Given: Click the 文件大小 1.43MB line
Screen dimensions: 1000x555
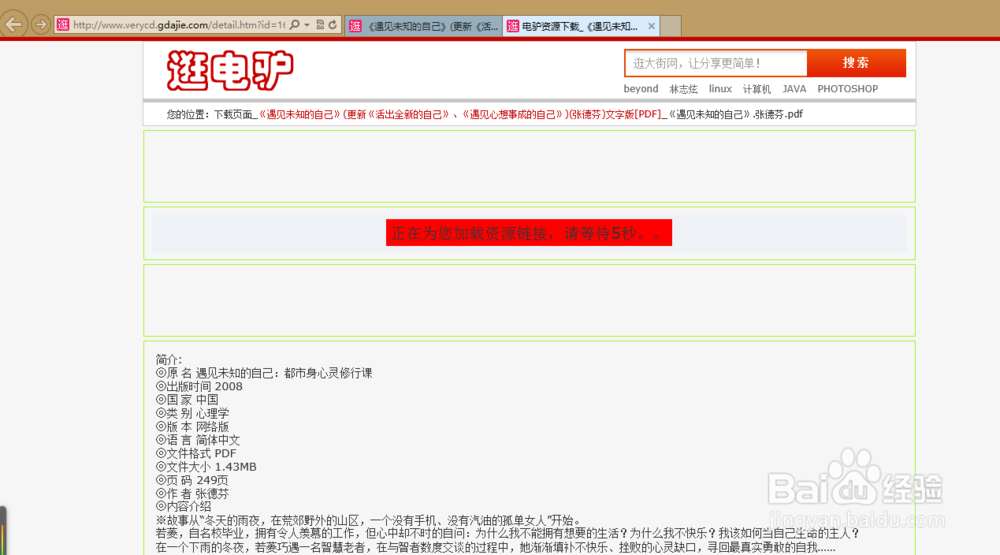Looking at the screenshot, I should pos(206,467).
